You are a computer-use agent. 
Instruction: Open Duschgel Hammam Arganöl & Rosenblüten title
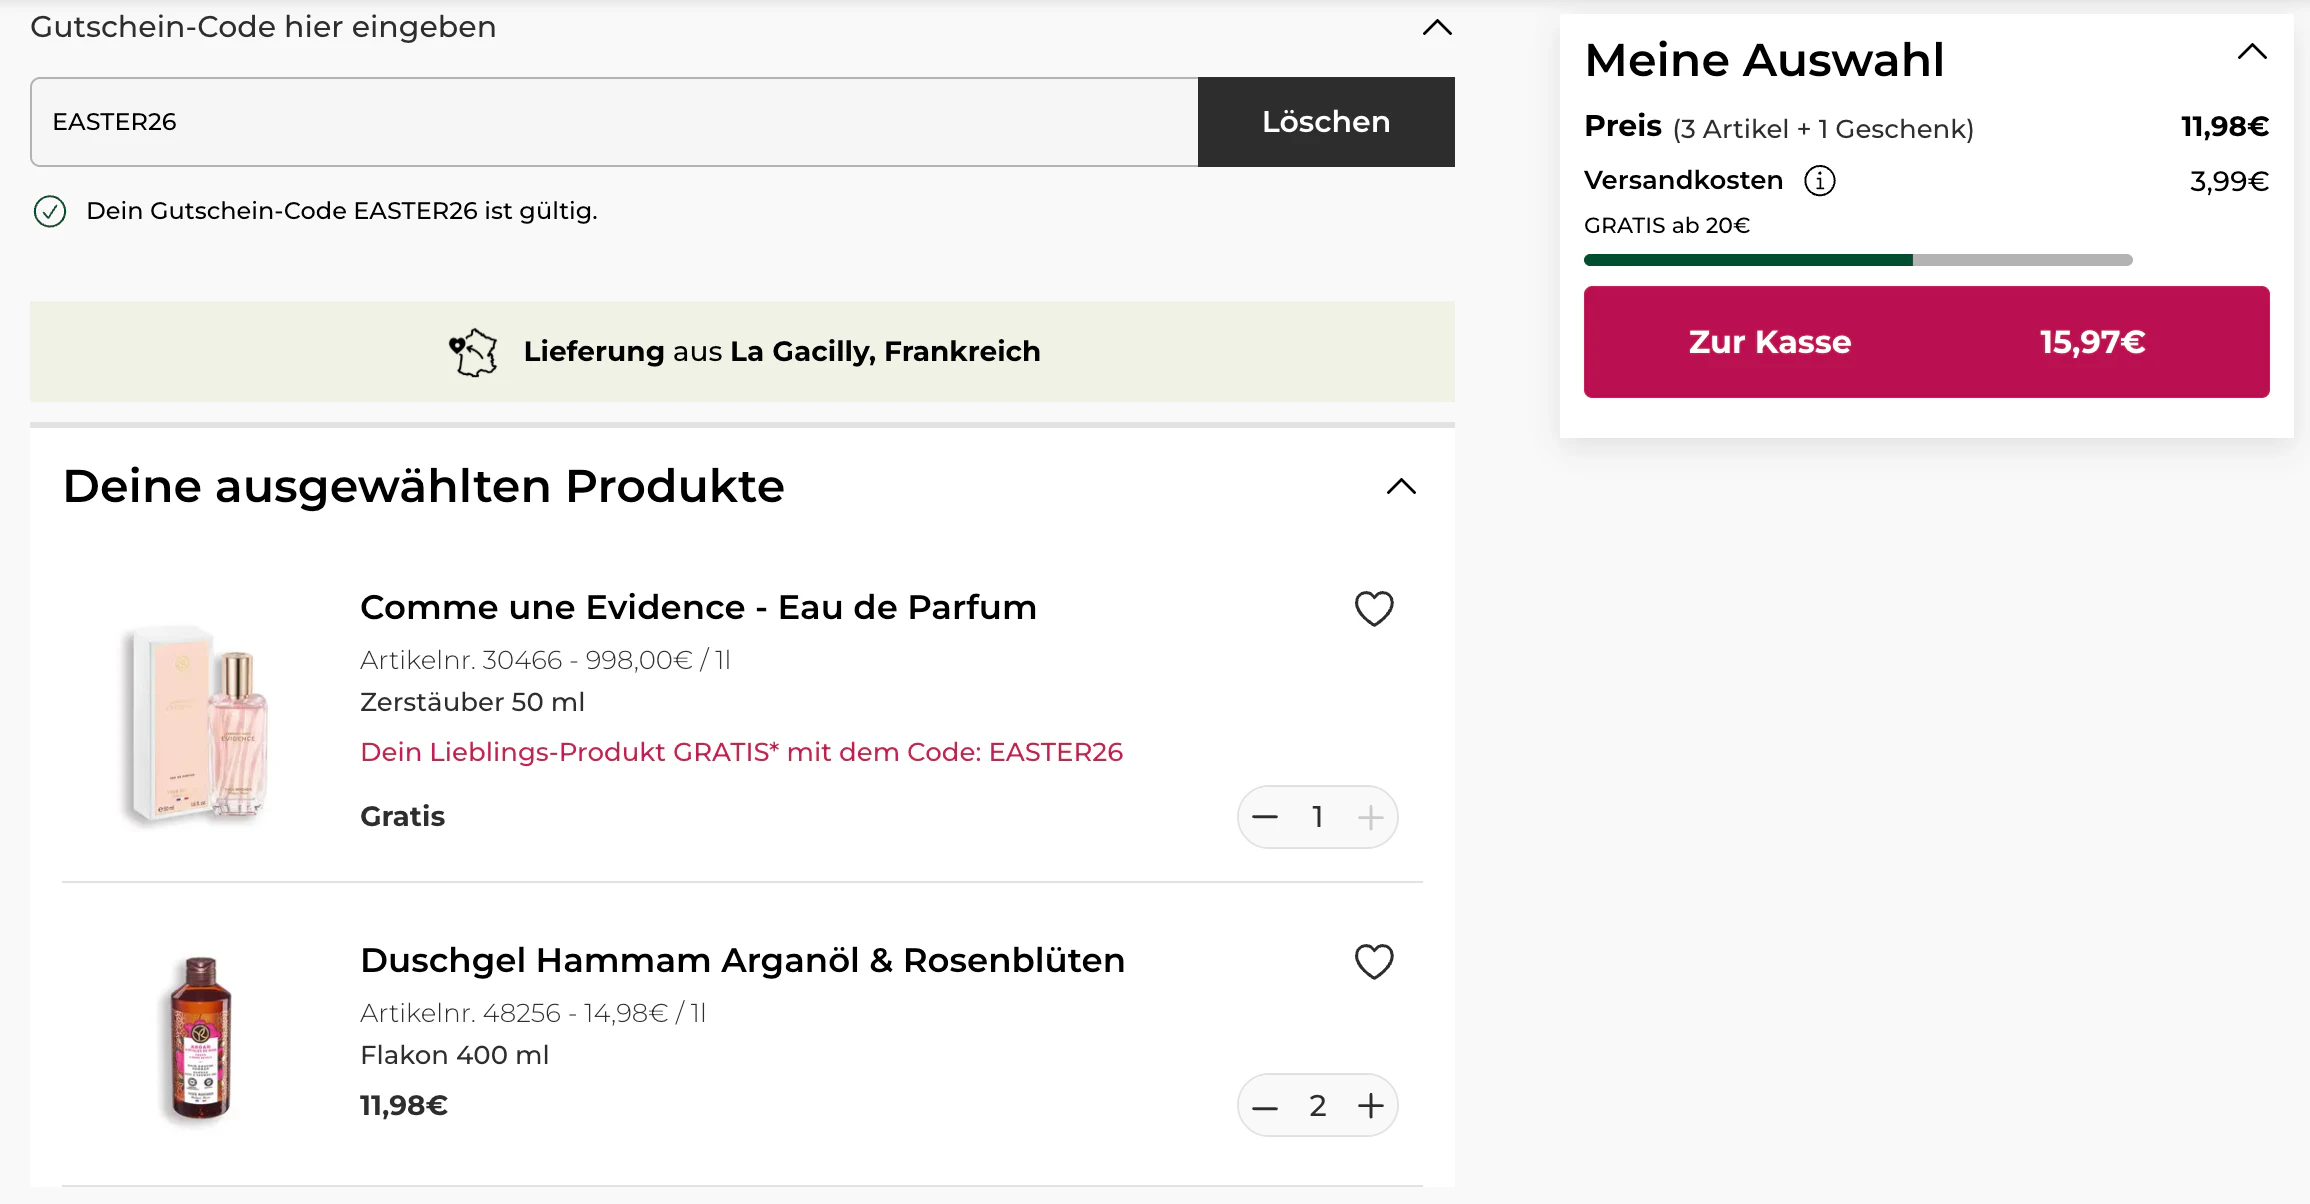[x=742, y=960]
